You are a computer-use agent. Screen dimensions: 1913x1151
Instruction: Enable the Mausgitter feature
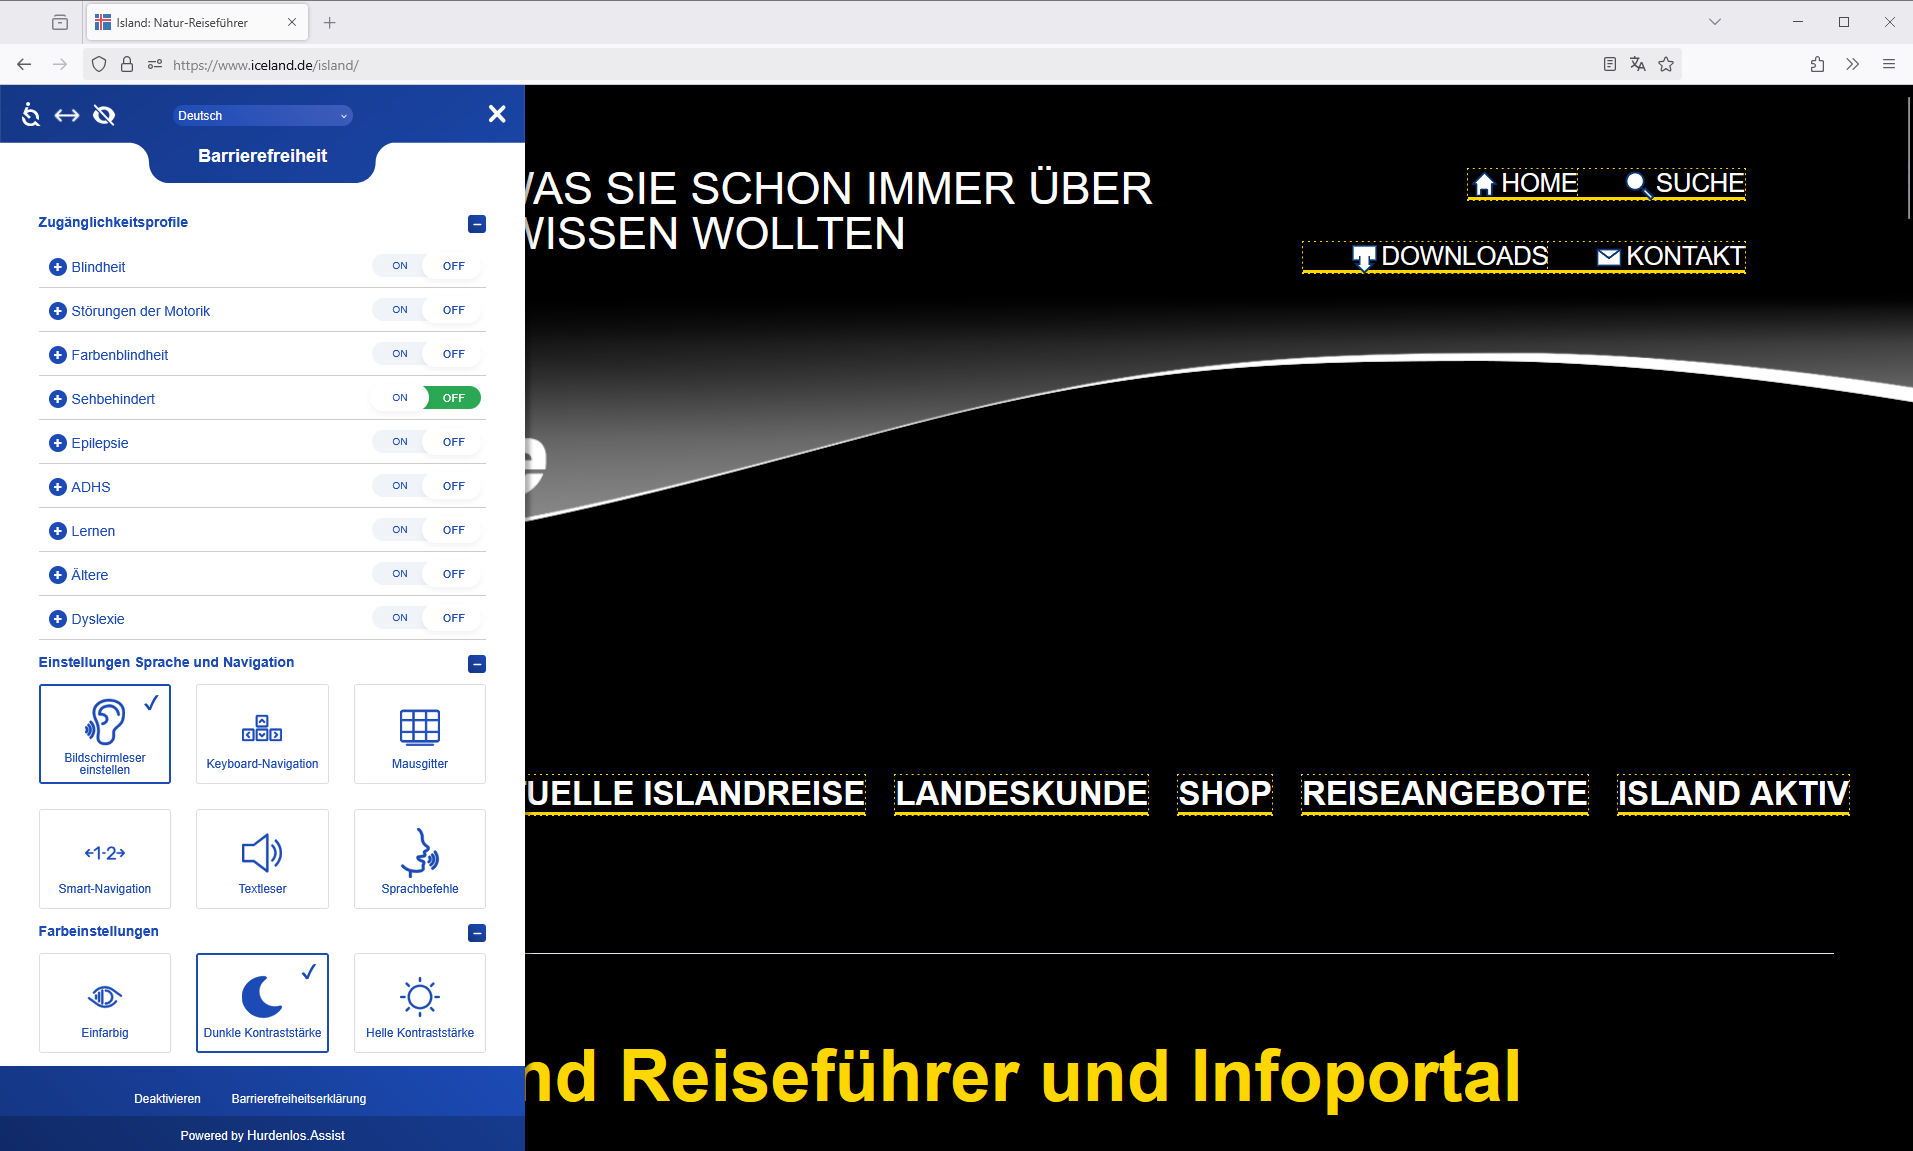coord(419,733)
